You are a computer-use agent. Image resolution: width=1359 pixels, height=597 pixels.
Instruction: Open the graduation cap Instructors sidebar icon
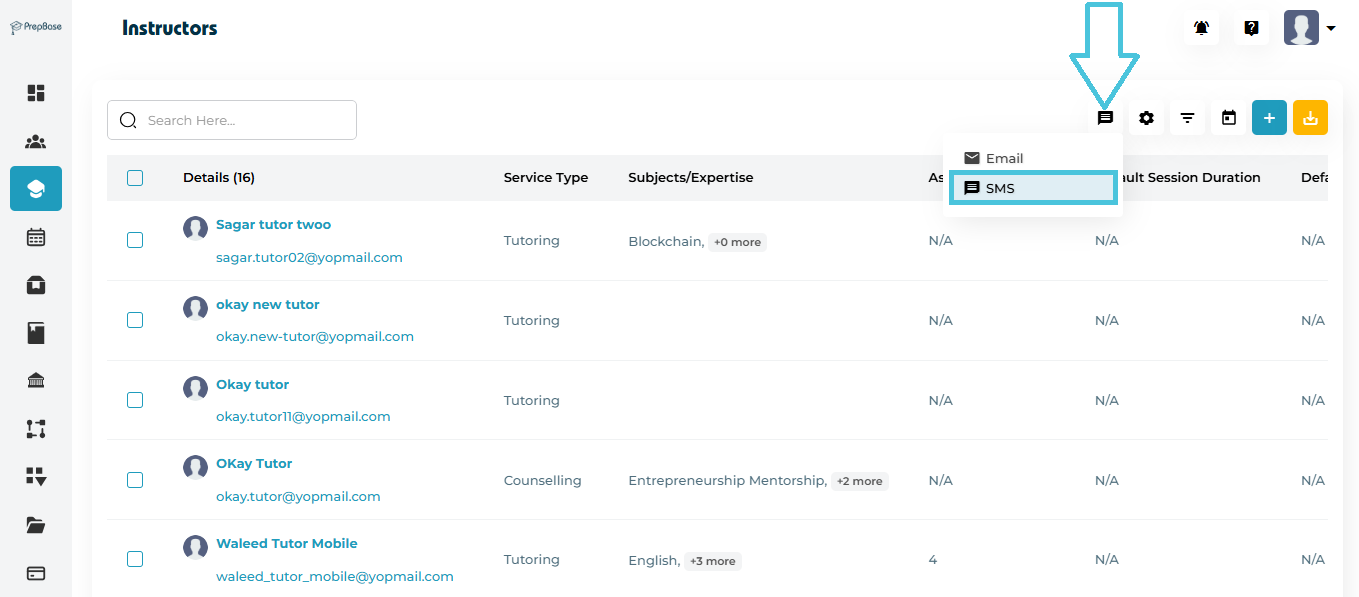point(36,189)
